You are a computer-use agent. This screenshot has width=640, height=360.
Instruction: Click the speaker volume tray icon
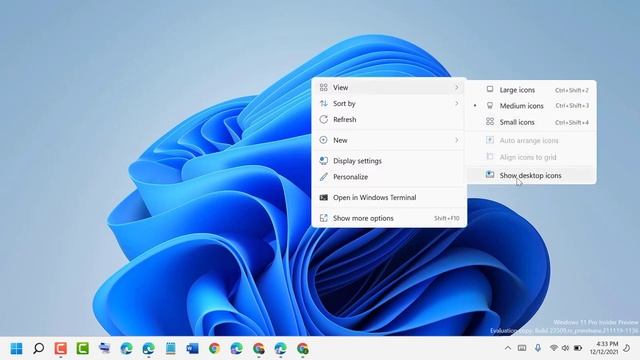click(565, 348)
